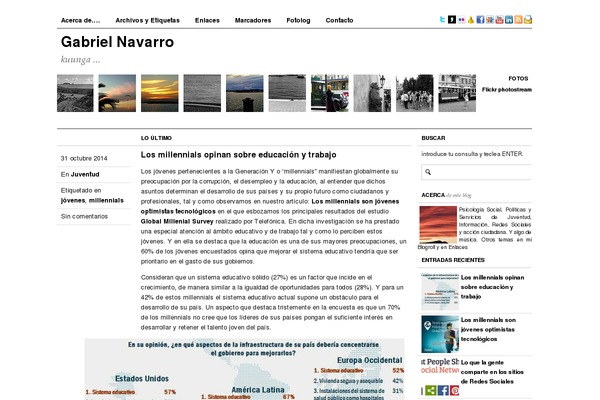Click the yellow bell-shaped social icon
Viewport: 600px width, 400px height.
click(x=471, y=20)
